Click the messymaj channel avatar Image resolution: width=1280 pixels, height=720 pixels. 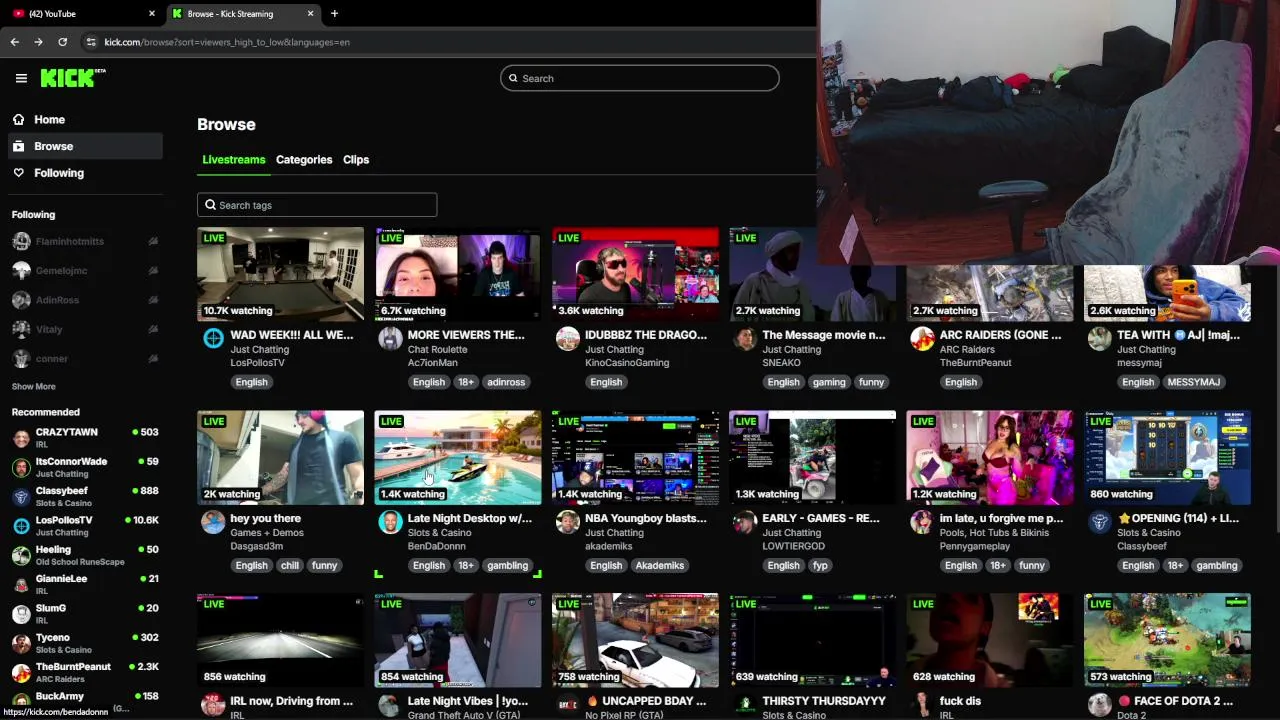pyautogui.click(x=1100, y=339)
